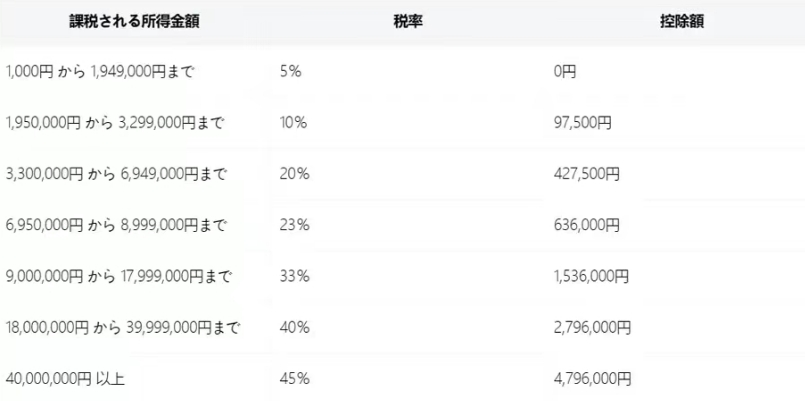805x401 pixels.
Task: Click the 3,300,000円 から 6,949,000円まで cell
Action: pyautogui.click(x=116, y=175)
